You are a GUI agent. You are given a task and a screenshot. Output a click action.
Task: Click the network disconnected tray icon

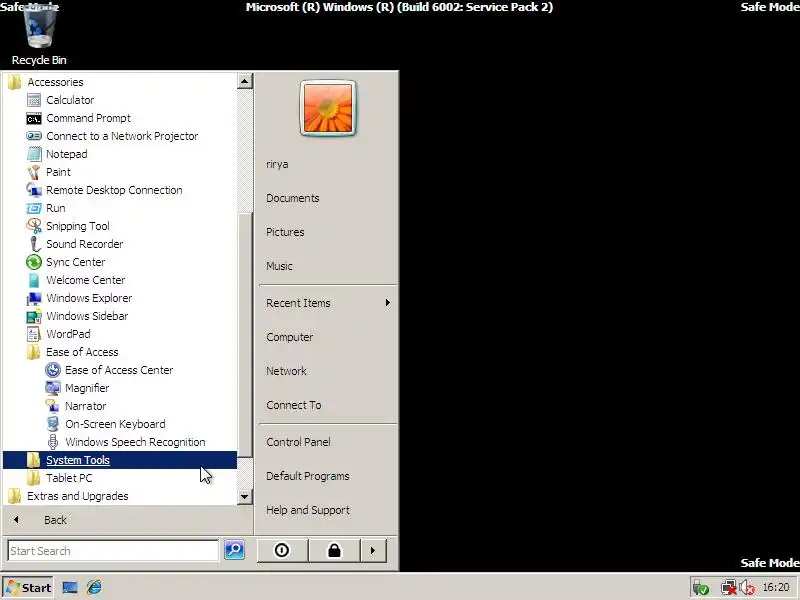[x=729, y=588]
